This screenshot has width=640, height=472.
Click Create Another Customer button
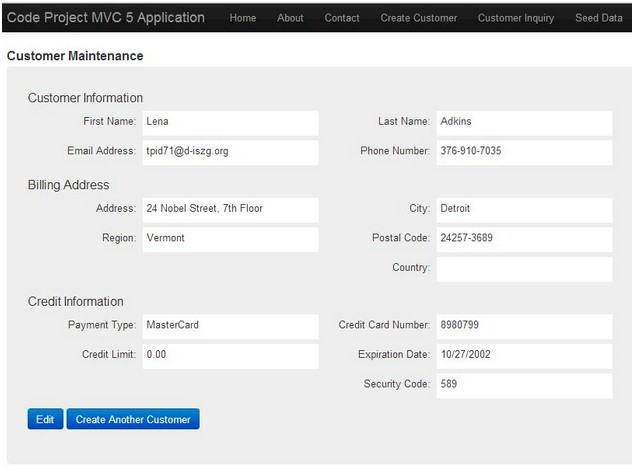(133, 419)
